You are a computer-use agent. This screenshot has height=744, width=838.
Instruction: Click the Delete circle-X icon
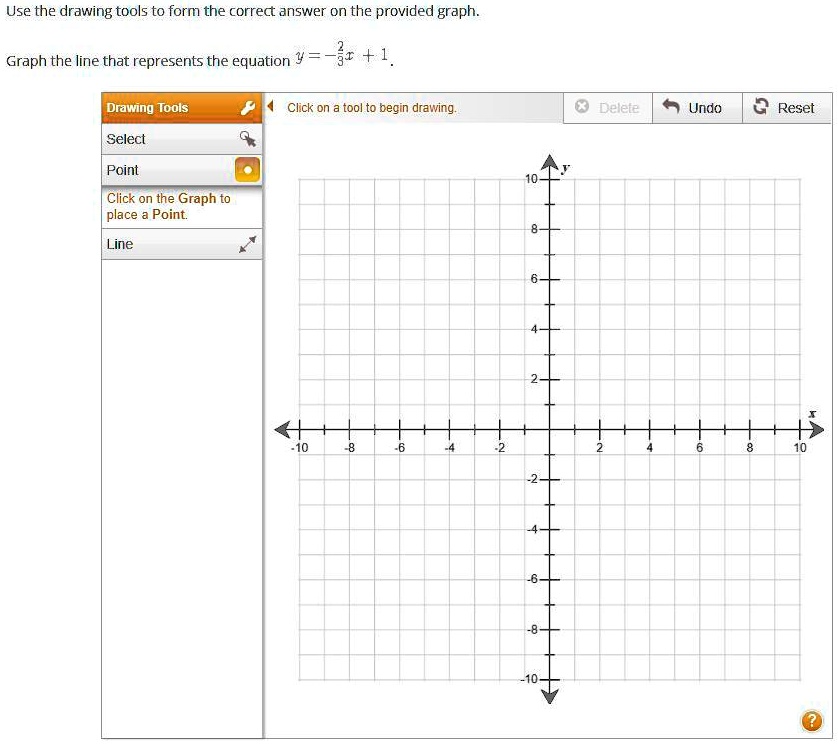580,107
